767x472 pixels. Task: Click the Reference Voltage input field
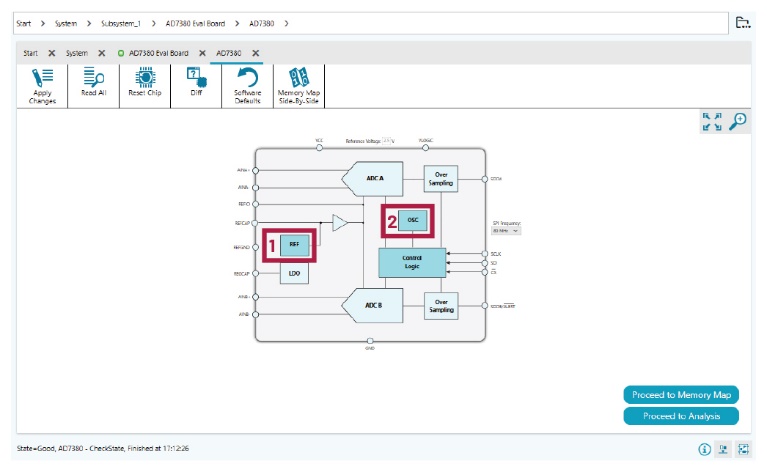(x=386, y=140)
